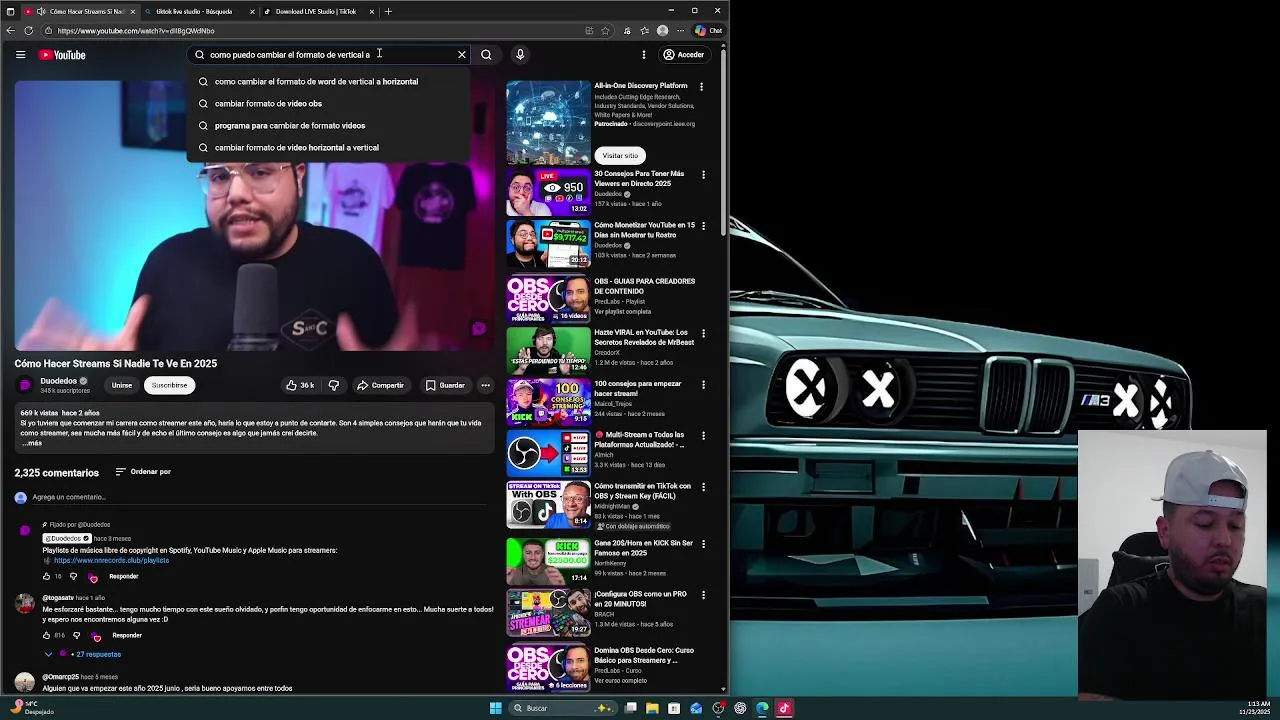Screen dimensions: 1280x720
Task: Click 'Visitar sitio' on the sponsored ad
Action: click(620, 155)
